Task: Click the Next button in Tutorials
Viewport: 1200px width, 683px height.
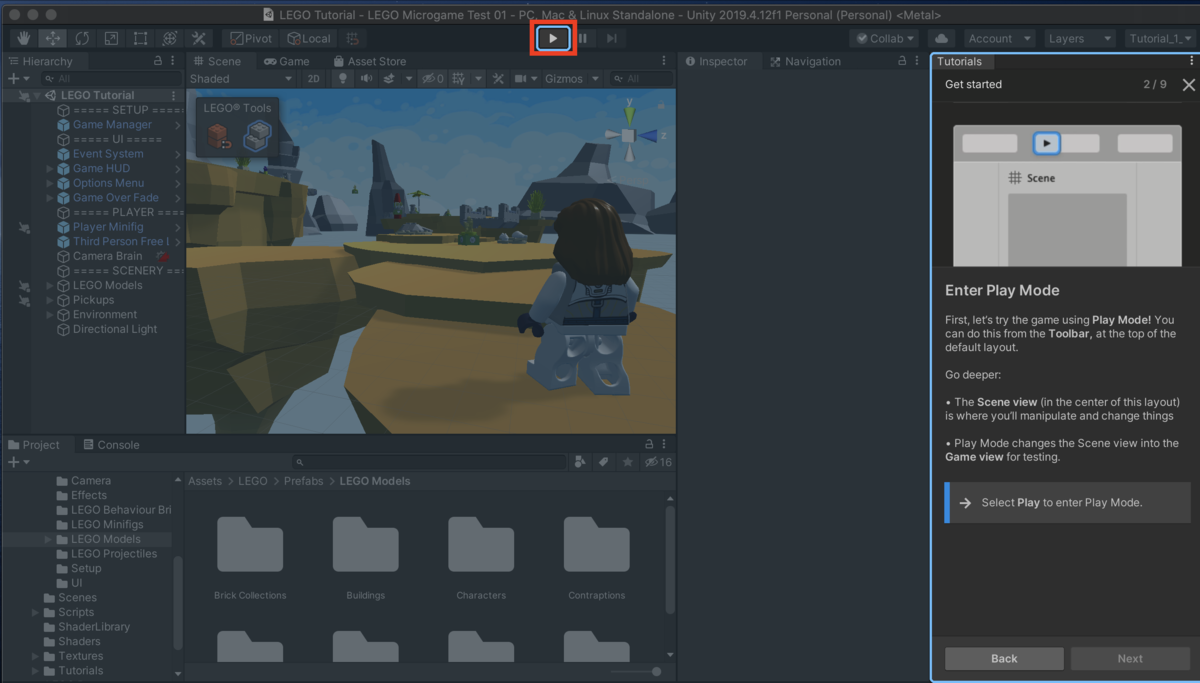Action: coord(1130,658)
